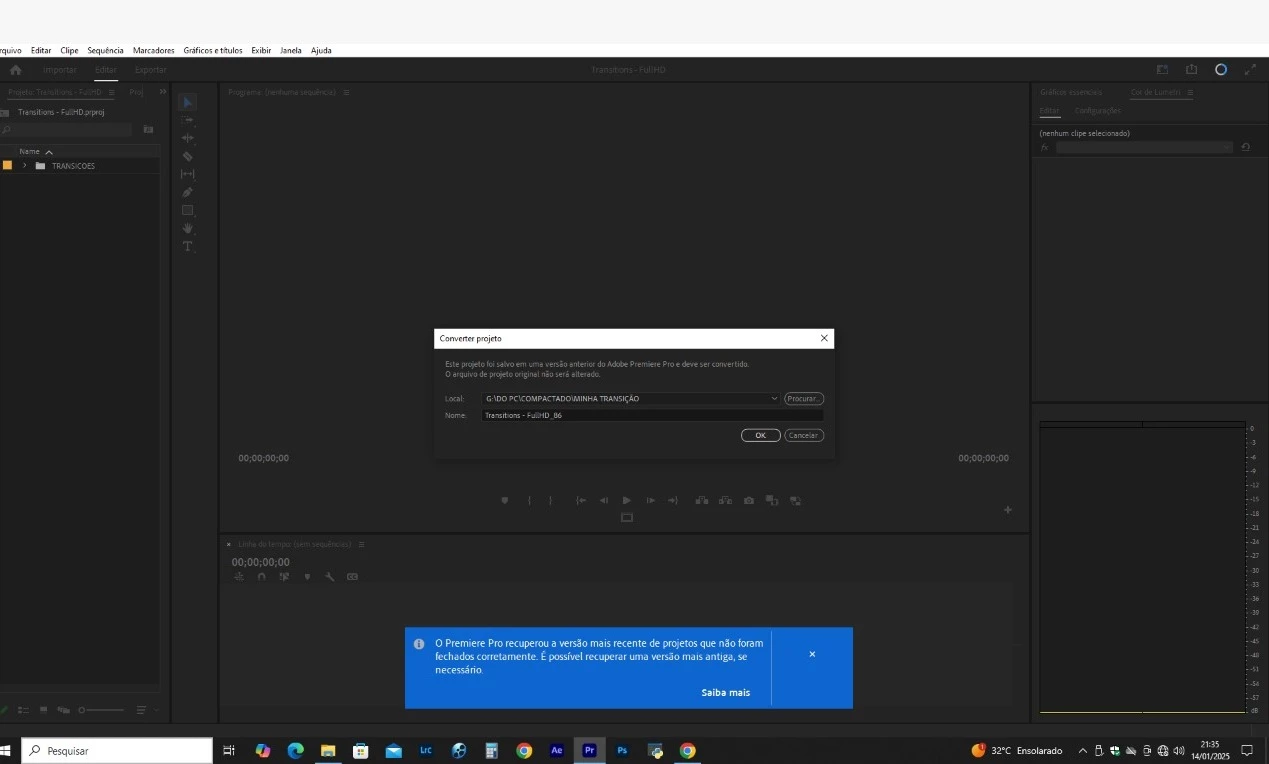
Task: Open Quick Export share icon
Action: (1191, 70)
